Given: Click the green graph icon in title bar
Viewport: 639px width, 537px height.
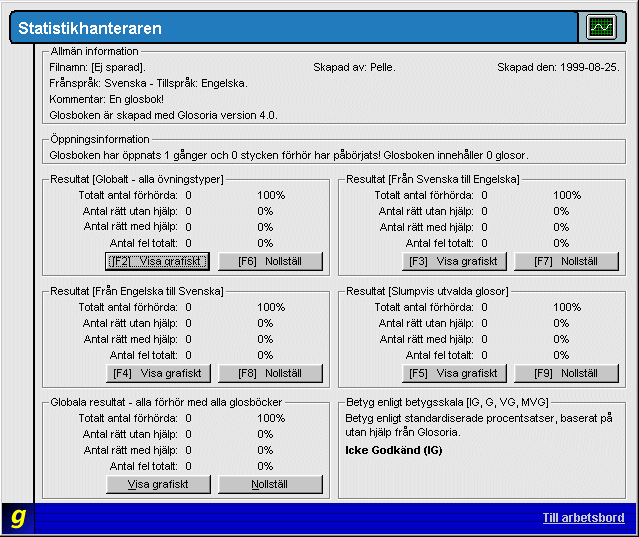Looking at the screenshot, I should (602, 27).
